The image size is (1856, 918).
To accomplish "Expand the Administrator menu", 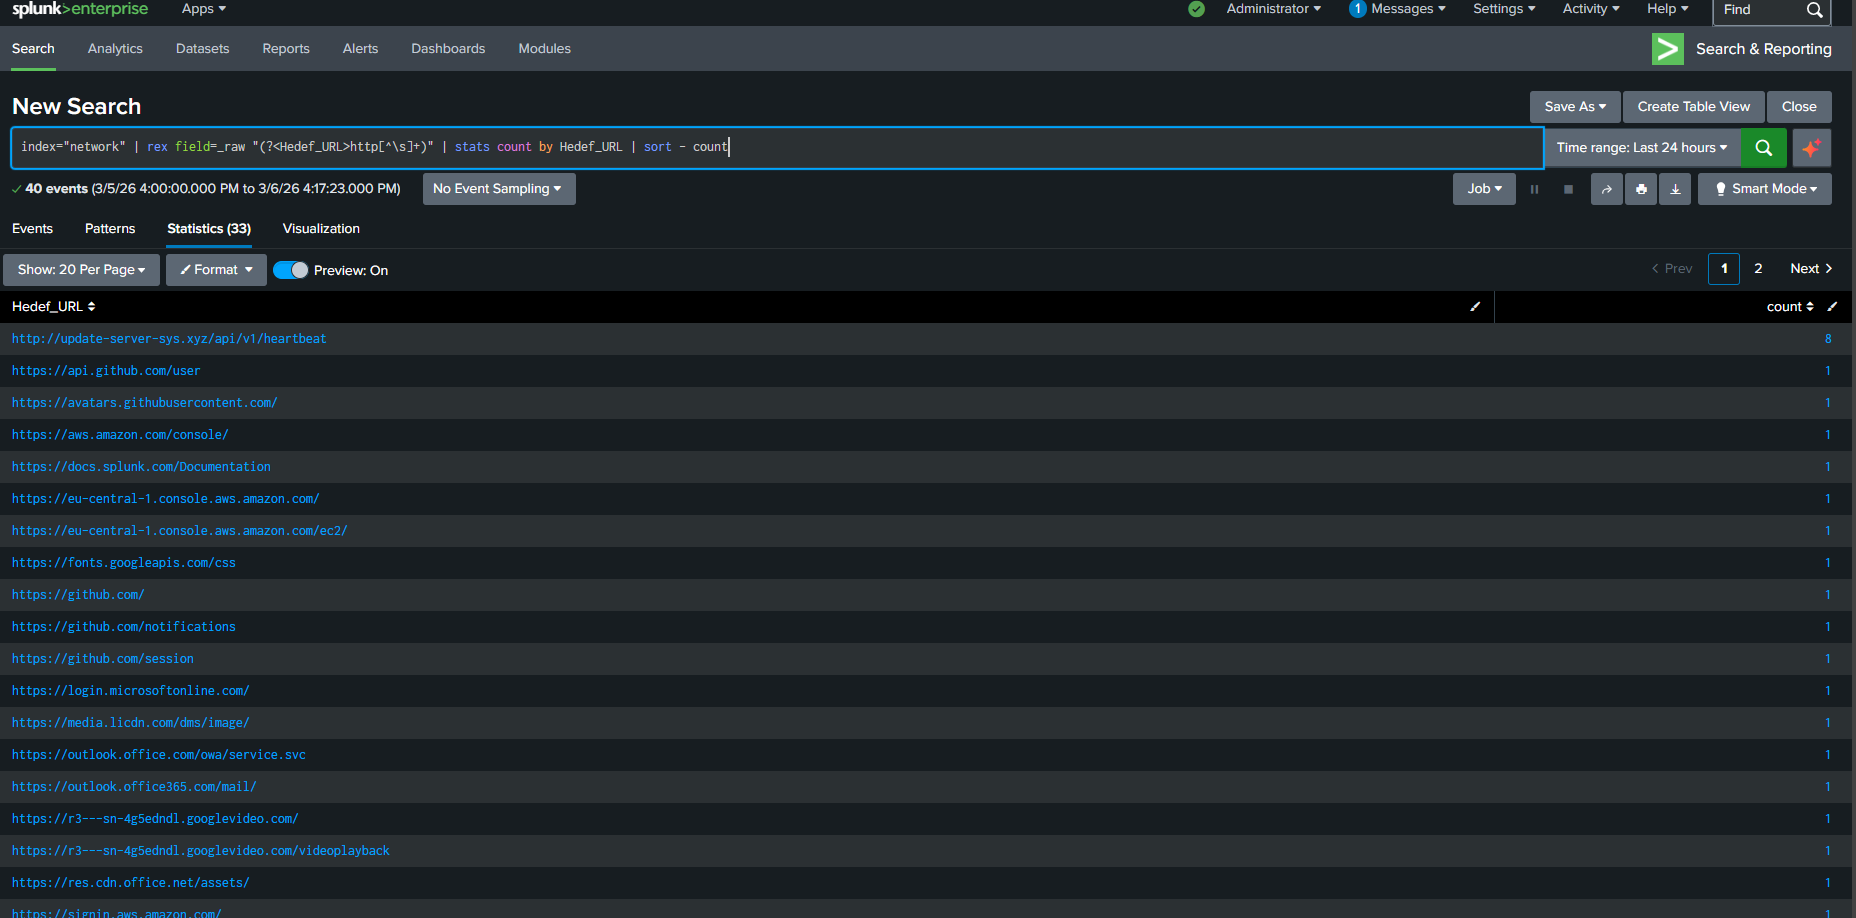I will (1274, 9).
